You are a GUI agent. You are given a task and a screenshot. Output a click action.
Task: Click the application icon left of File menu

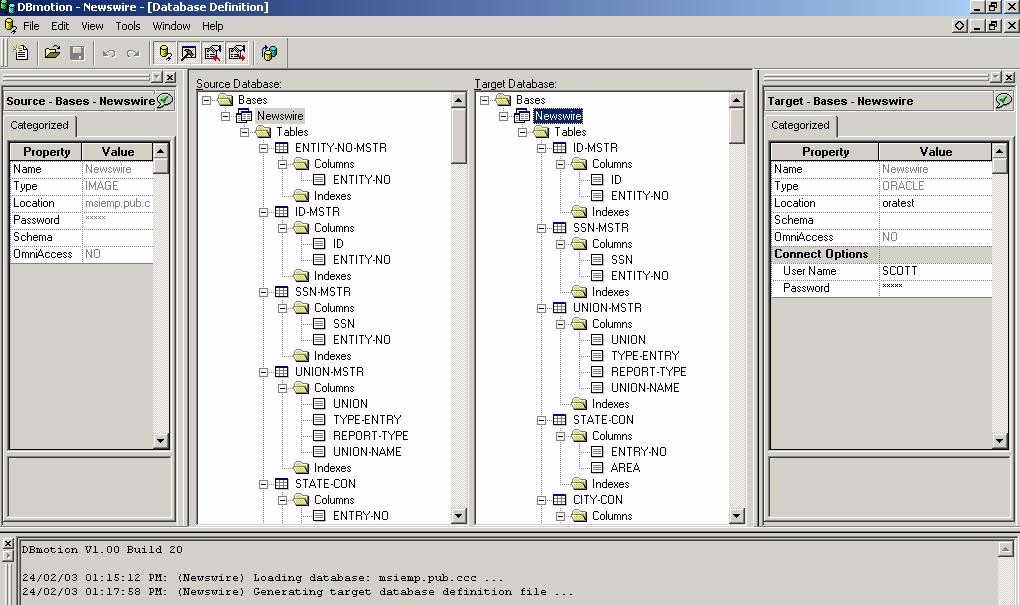coord(10,26)
